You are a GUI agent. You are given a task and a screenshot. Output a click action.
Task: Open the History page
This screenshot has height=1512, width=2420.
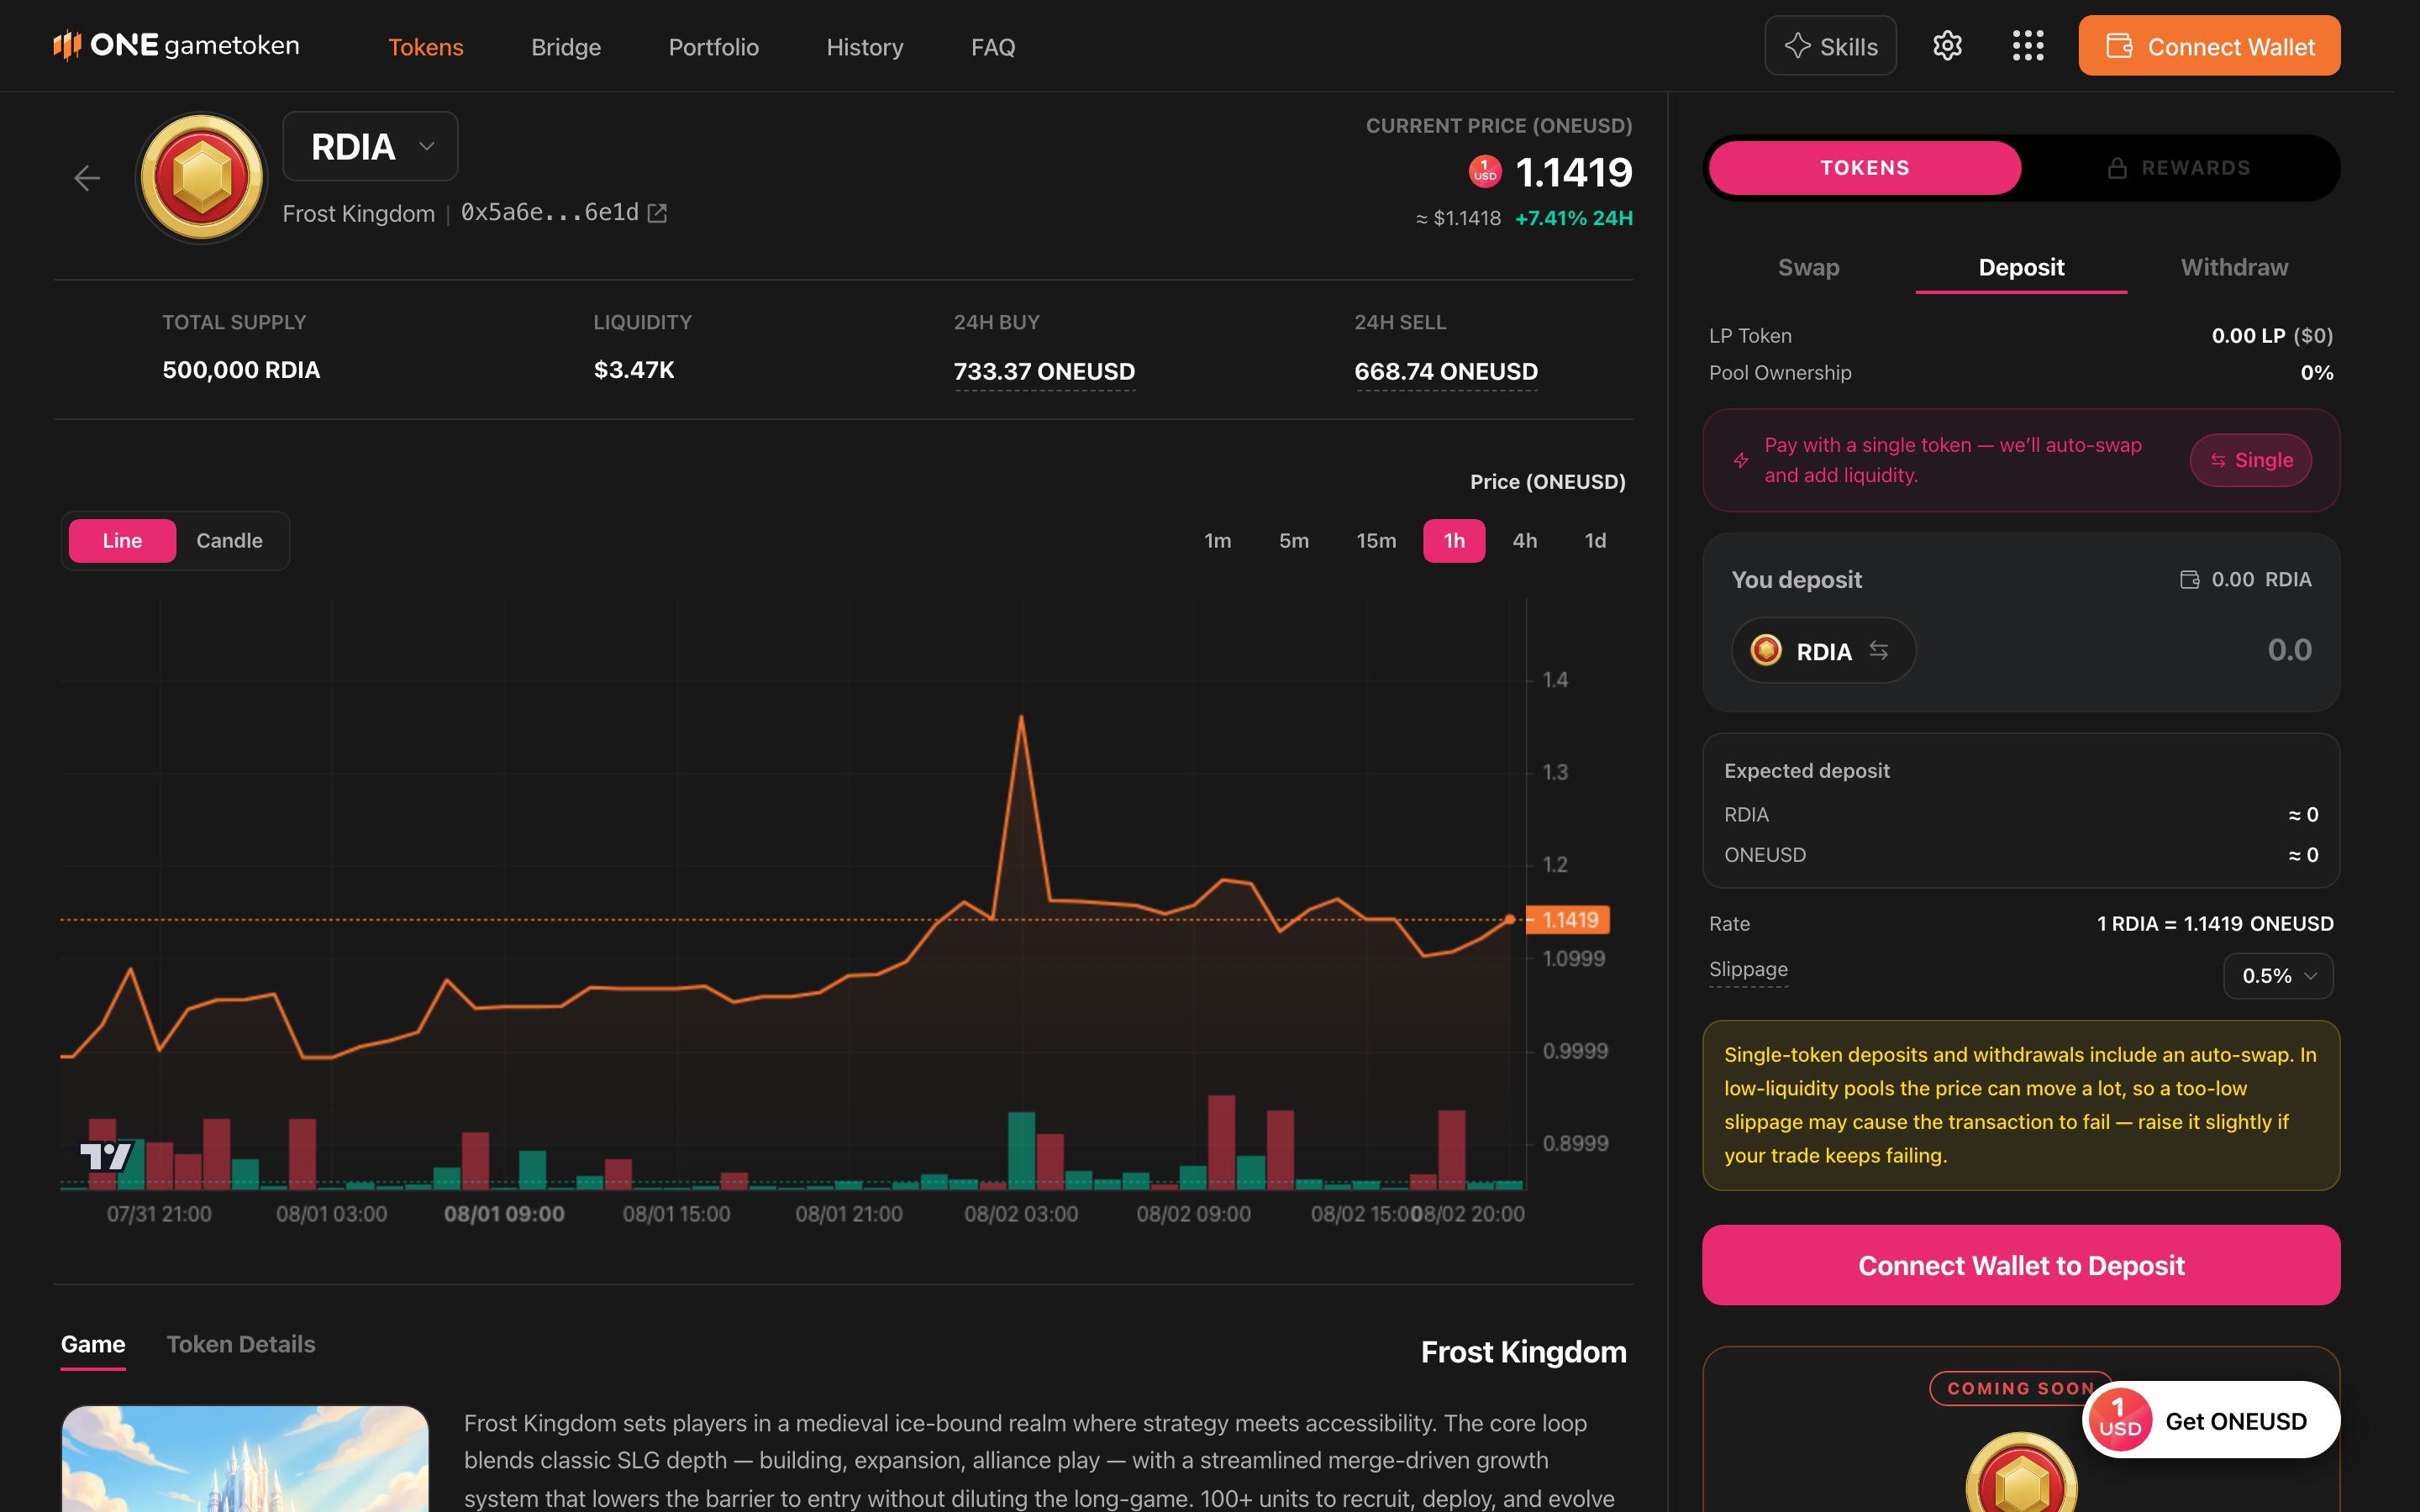tap(864, 47)
